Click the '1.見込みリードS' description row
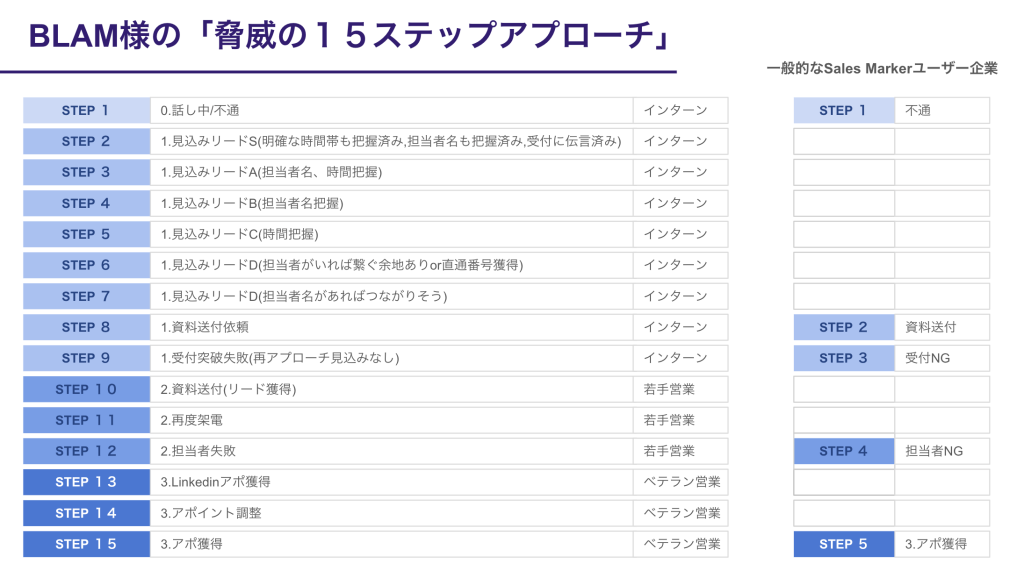The width and height of the screenshot is (1024, 571). (x=390, y=141)
